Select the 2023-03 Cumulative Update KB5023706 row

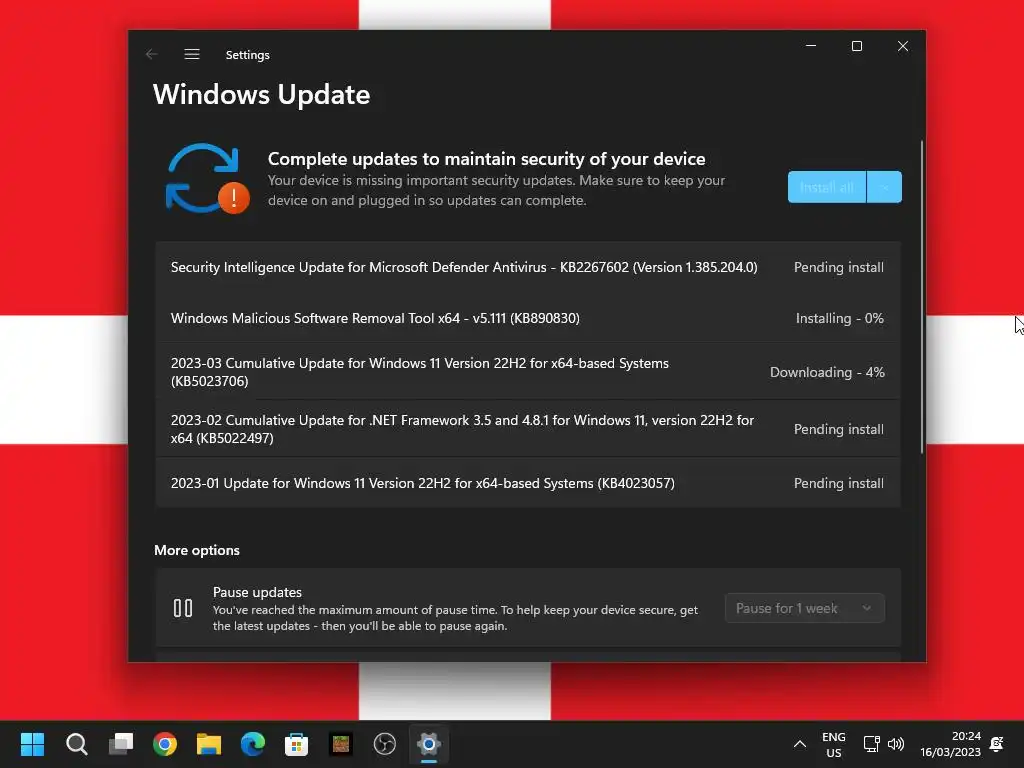528,372
